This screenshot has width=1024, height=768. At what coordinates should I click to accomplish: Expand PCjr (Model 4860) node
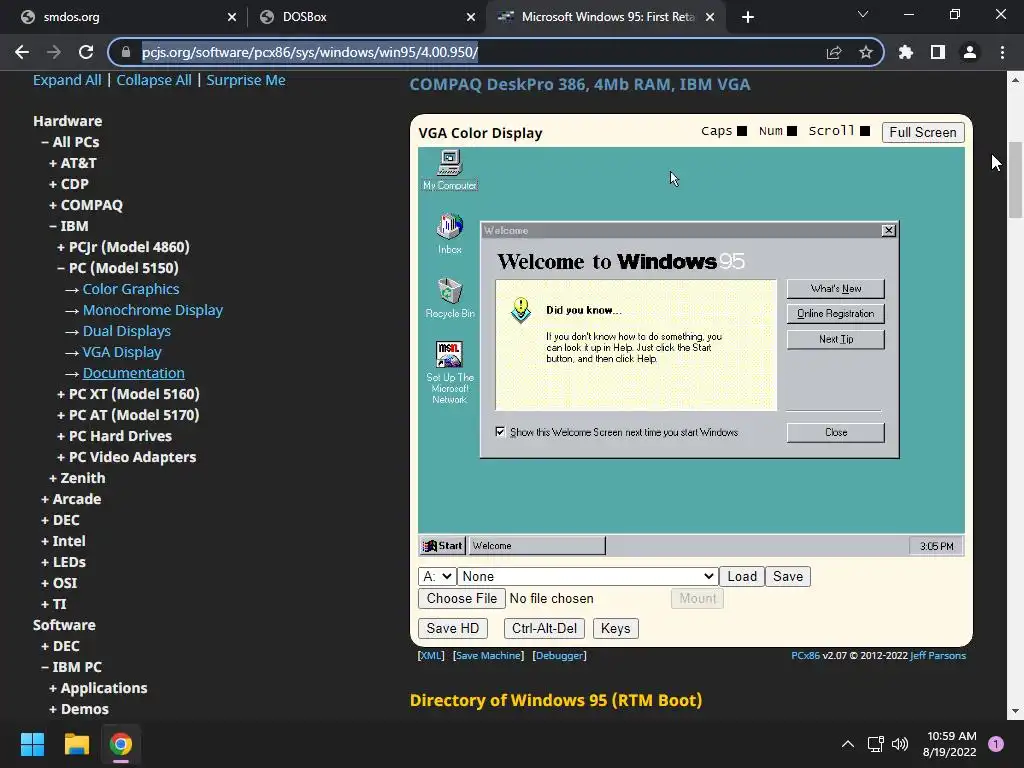123,247
